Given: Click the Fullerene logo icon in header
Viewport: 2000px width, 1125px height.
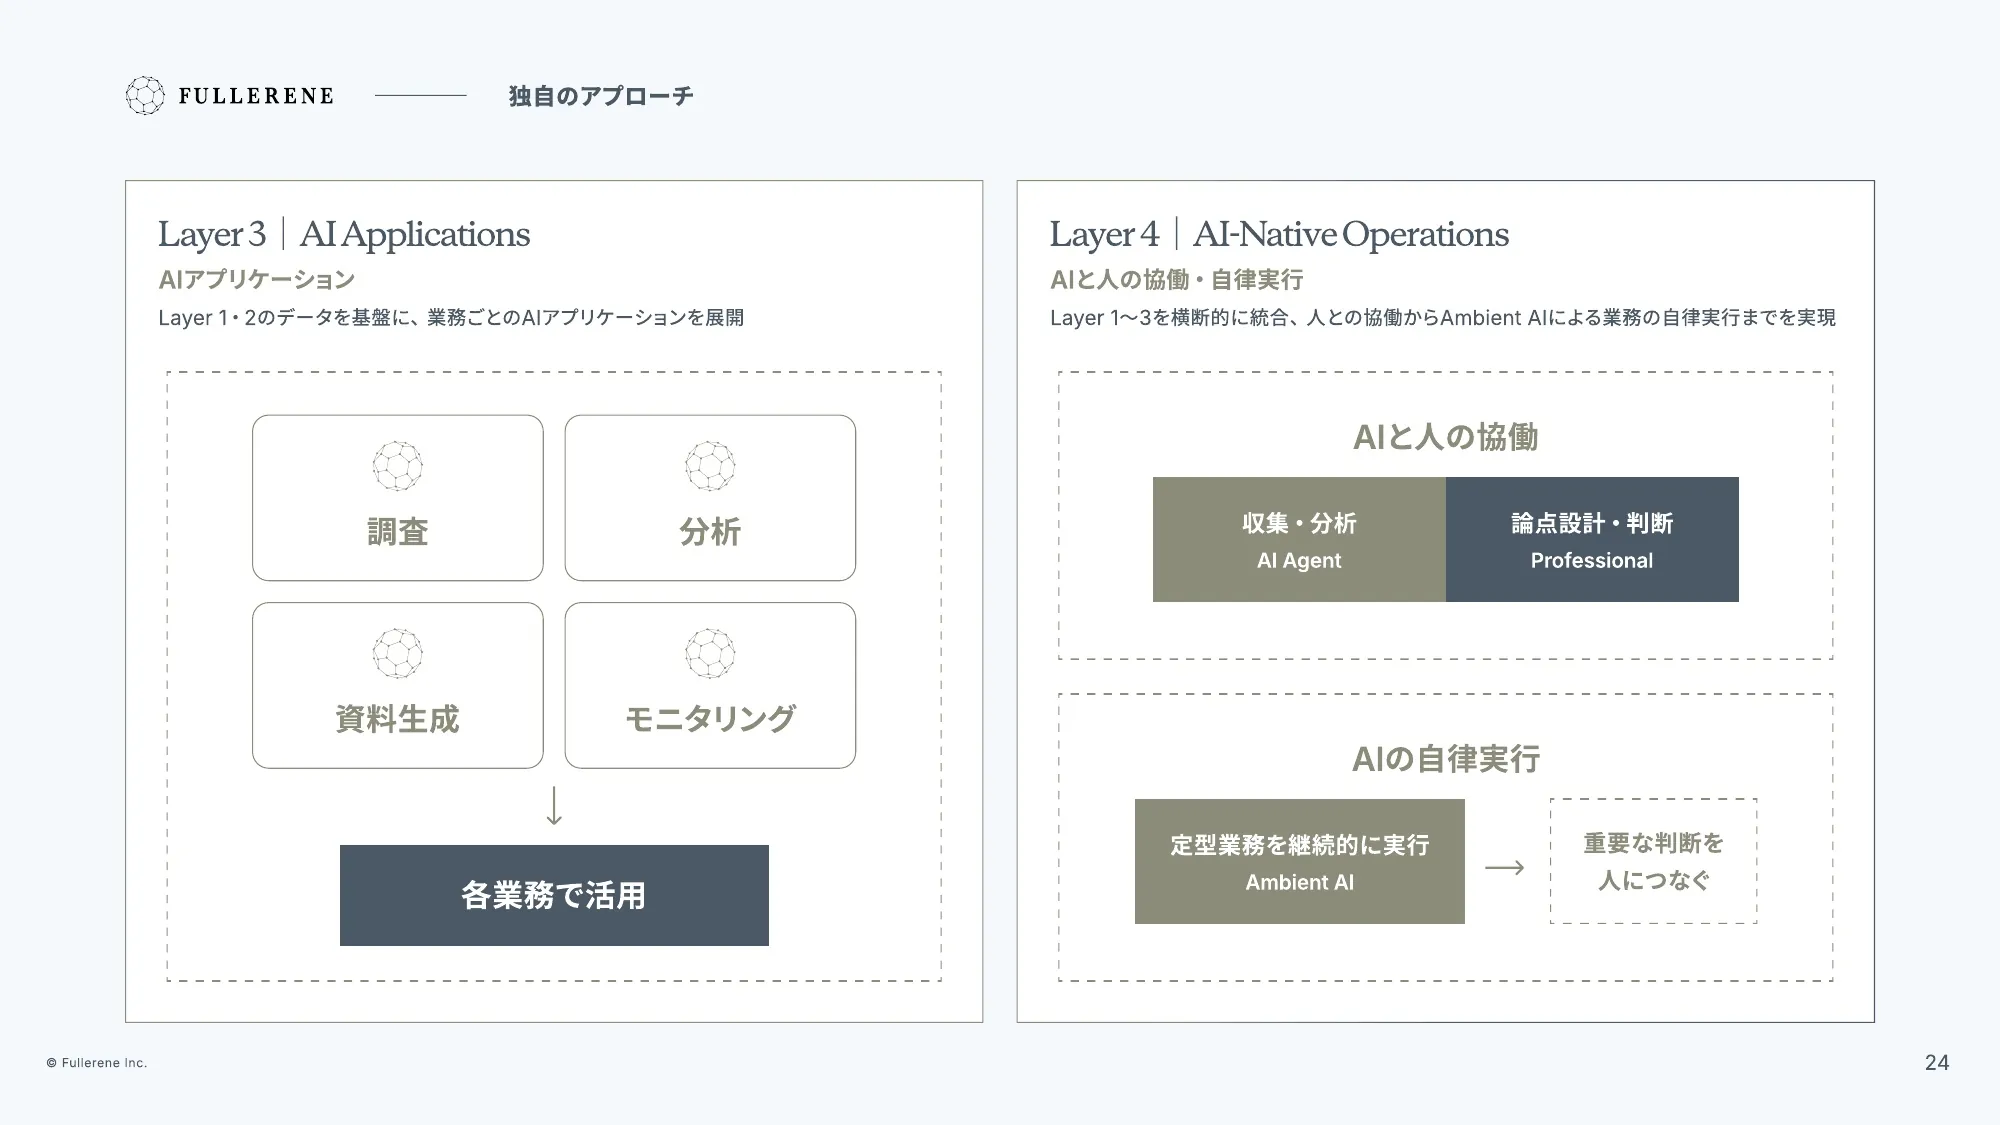Looking at the screenshot, I should [145, 96].
